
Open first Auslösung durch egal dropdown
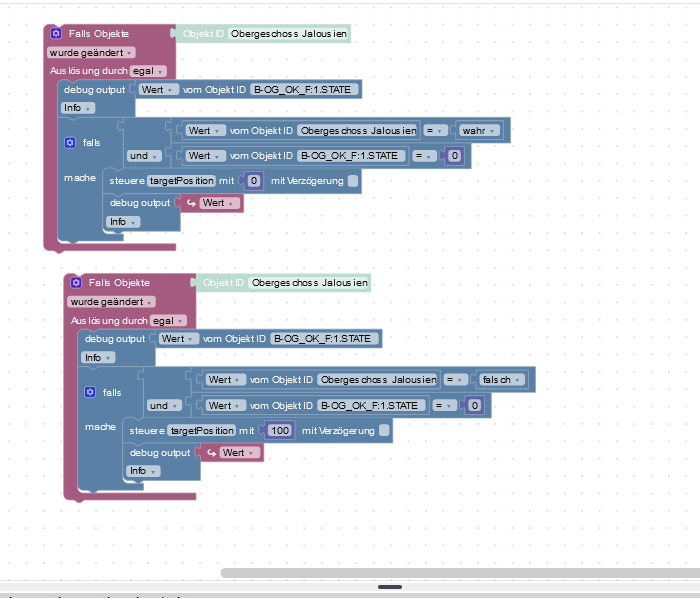pos(148,71)
